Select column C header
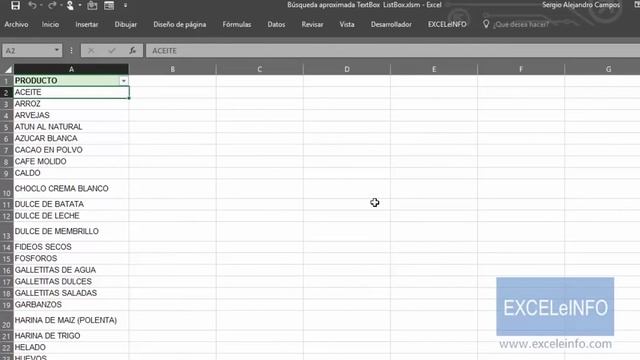The height and width of the screenshot is (360, 640). pos(260,69)
